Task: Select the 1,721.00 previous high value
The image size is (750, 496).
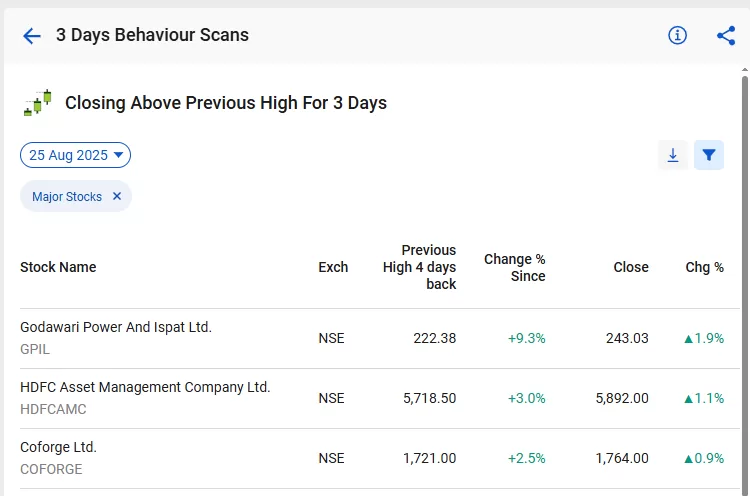Action: coord(430,458)
